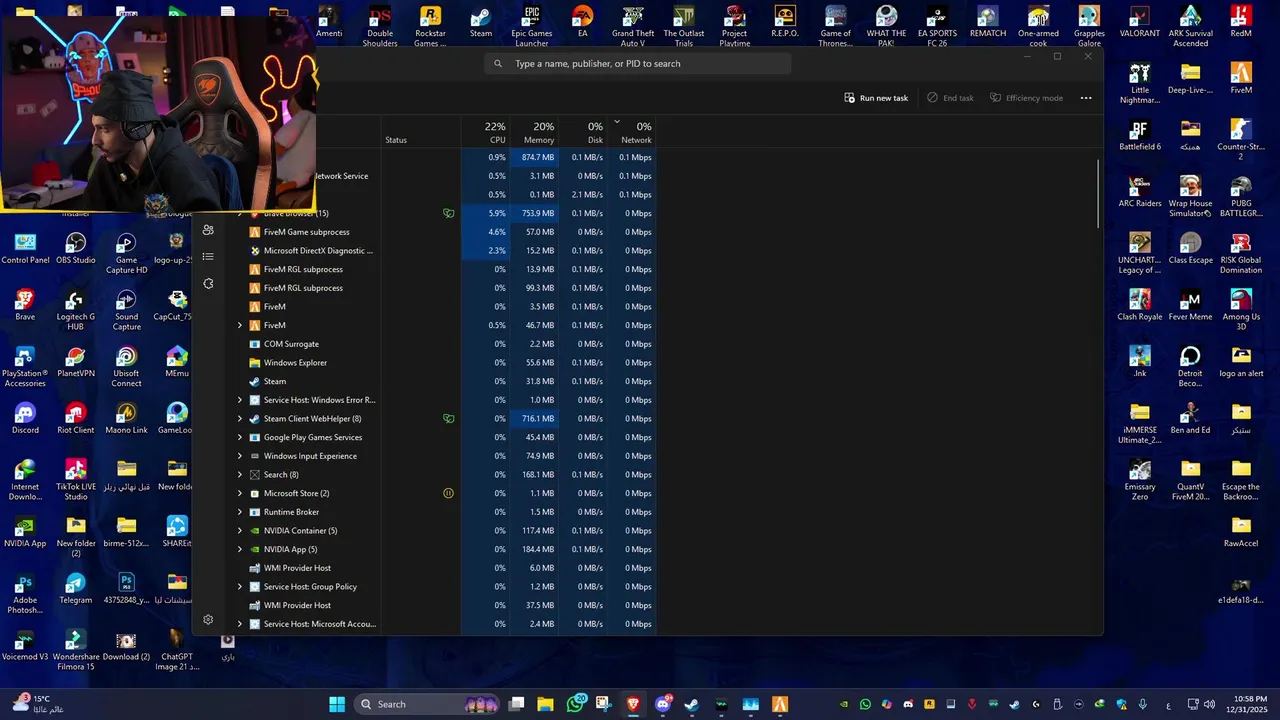Expand Google Play Games Services group
The width and height of the screenshot is (1280, 720).
coord(239,437)
